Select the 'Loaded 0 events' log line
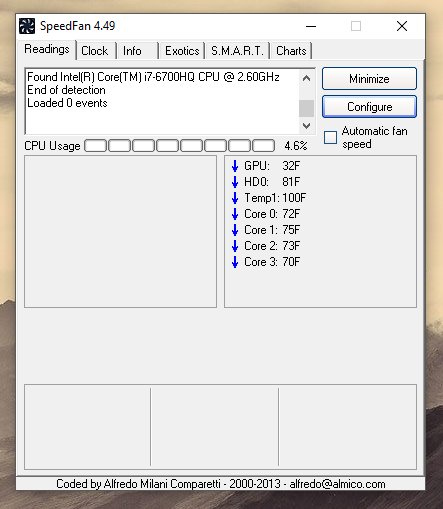 tap(67, 103)
